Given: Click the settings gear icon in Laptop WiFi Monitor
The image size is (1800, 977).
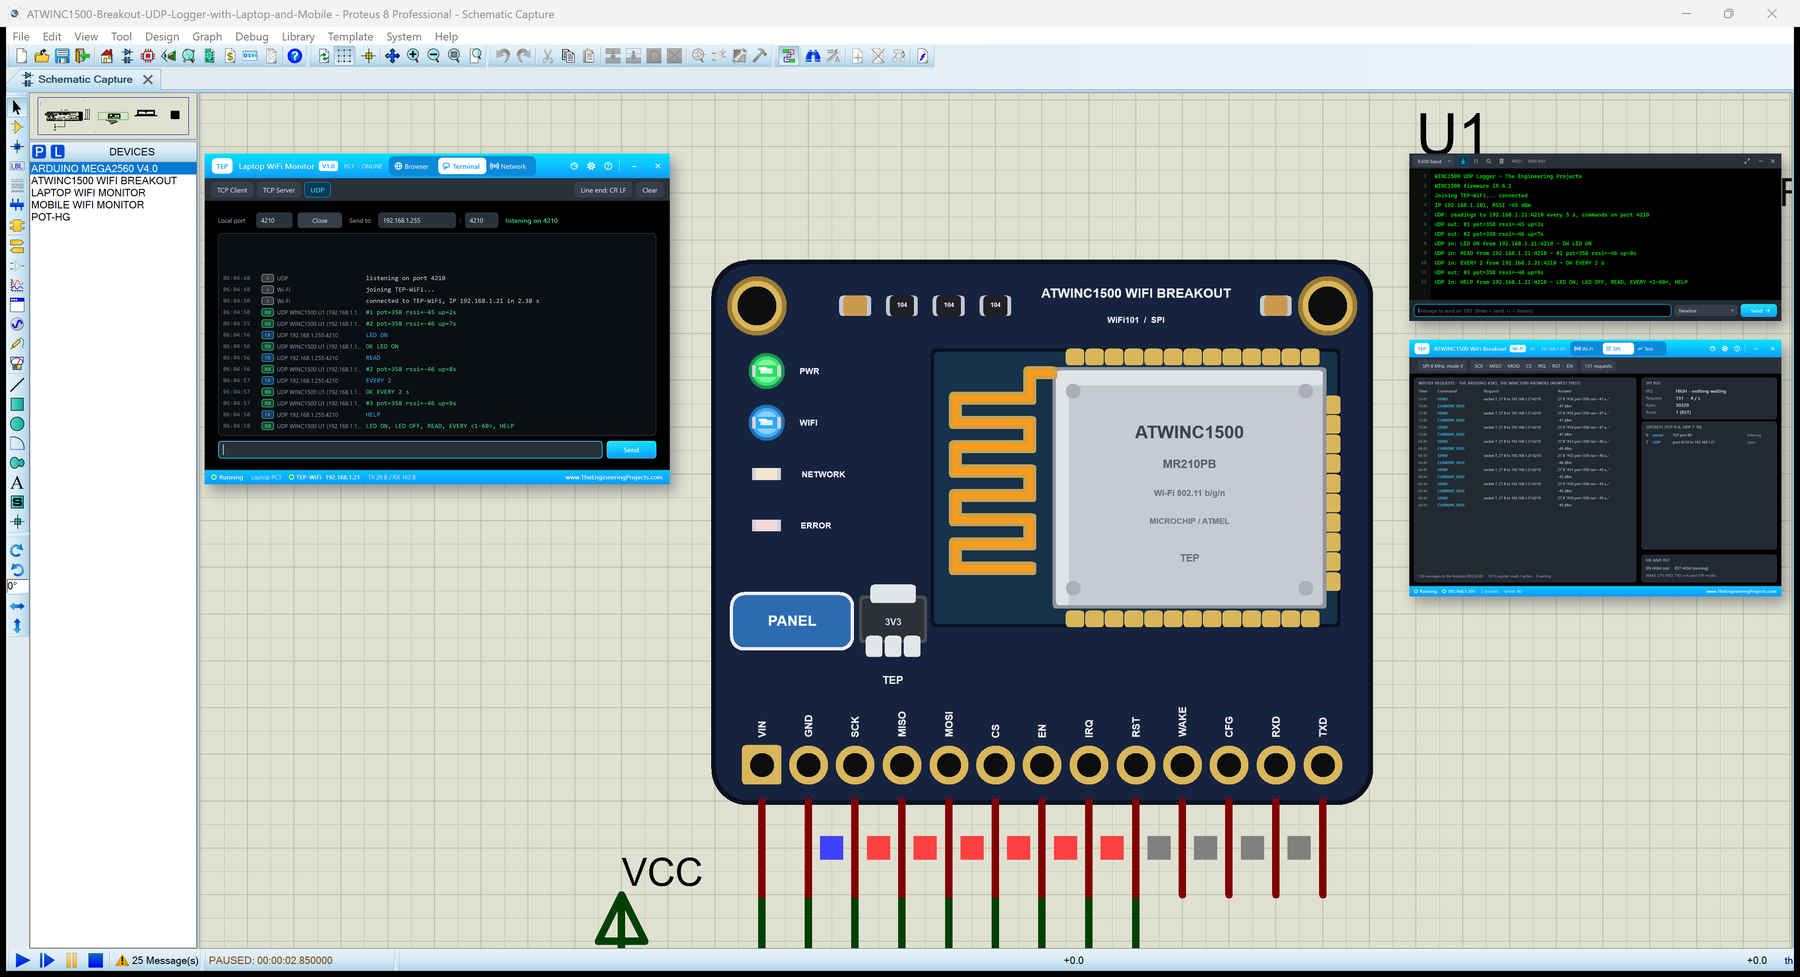Looking at the screenshot, I should (591, 166).
